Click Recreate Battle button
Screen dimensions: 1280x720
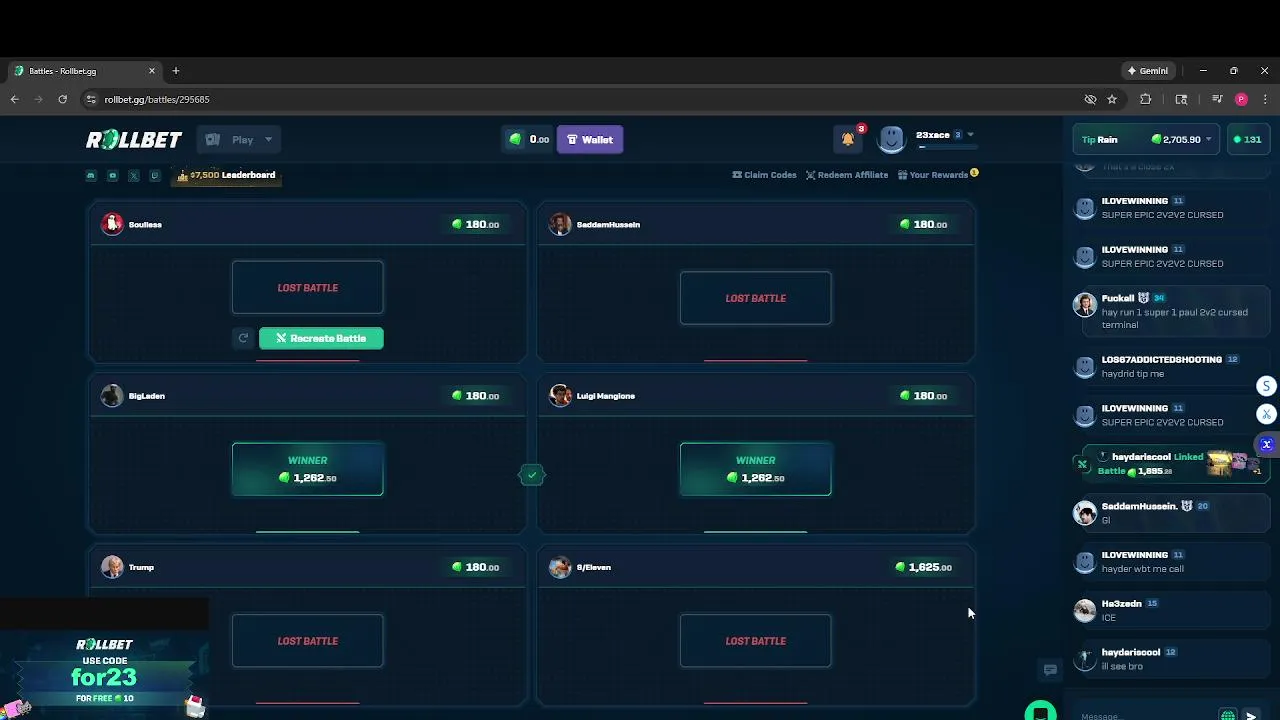pyautogui.click(x=321, y=338)
